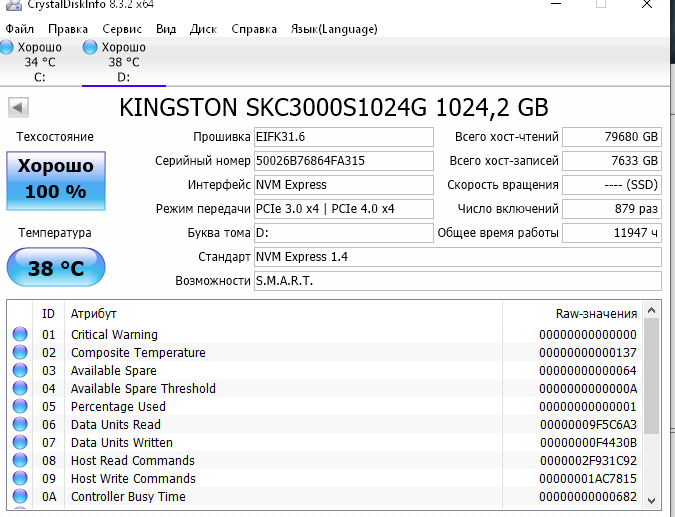Open the Вид menu
Image resolution: width=675 pixels, height=517 pixels.
point(166,29)
